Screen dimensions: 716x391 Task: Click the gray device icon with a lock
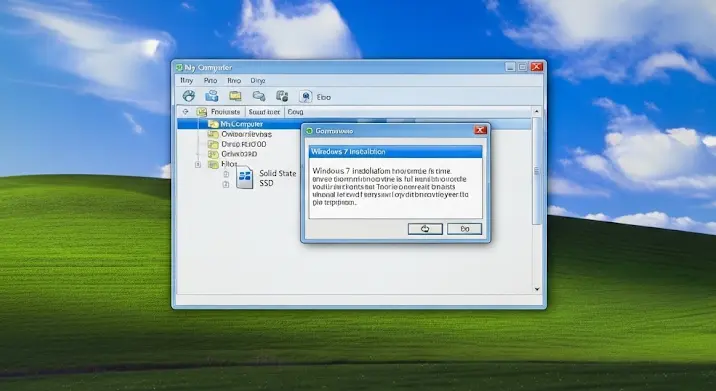pyautogui.click(x=282, y=96)
